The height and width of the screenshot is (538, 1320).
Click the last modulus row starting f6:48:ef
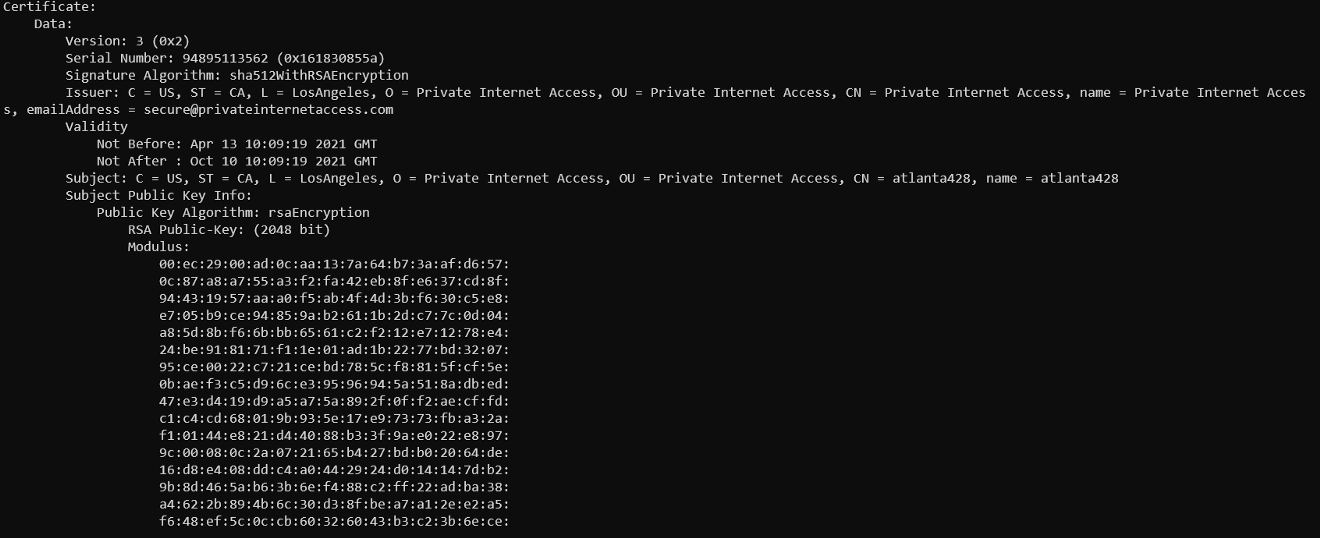(x=334, y=520)
